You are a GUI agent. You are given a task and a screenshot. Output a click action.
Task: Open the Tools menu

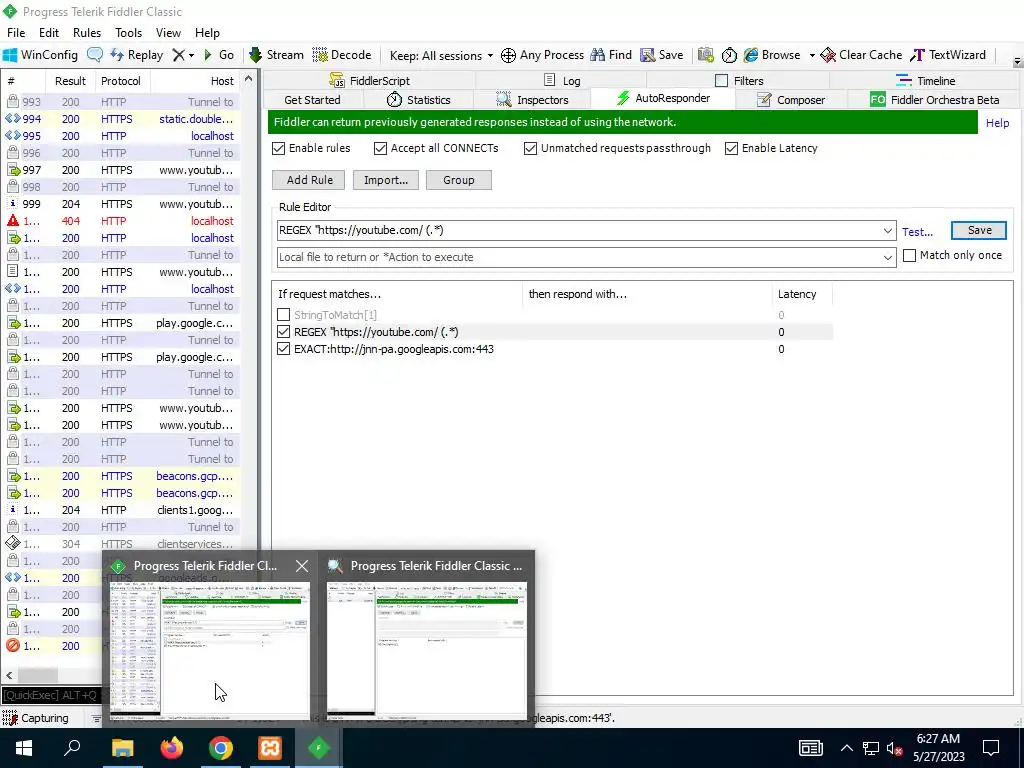[128, 33]
